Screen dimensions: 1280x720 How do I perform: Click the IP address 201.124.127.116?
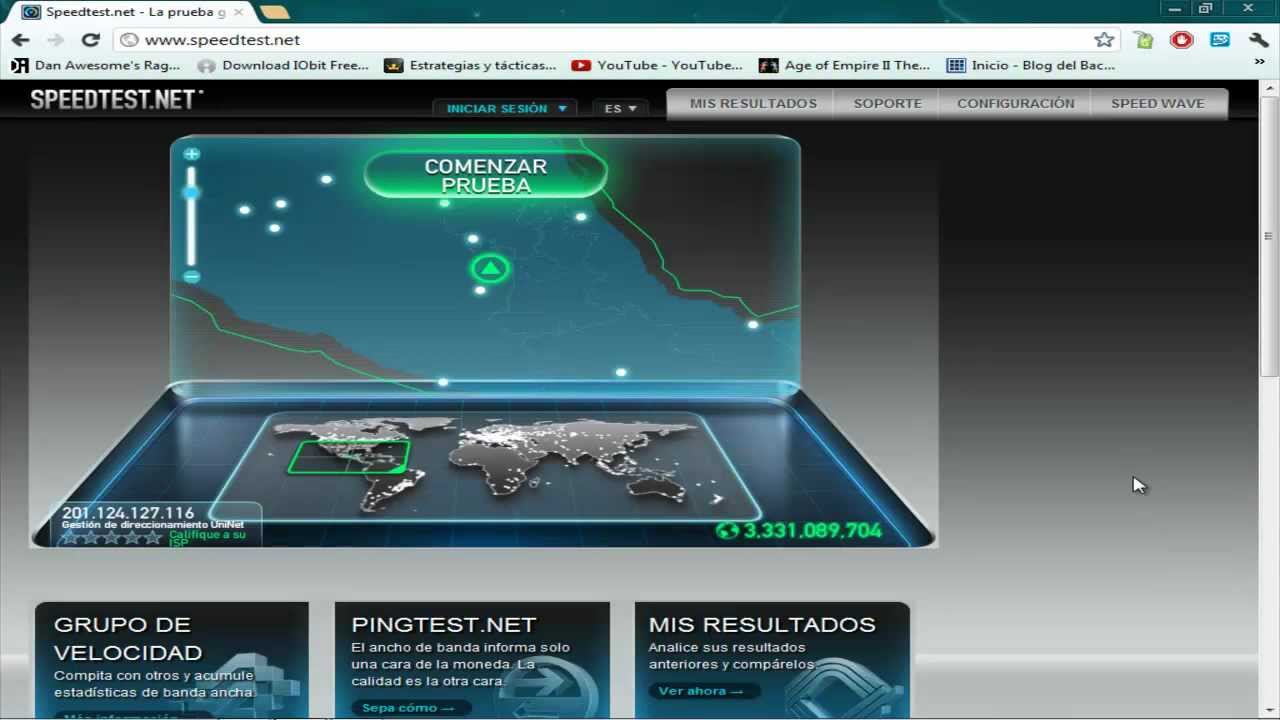pyautogui.click(x=128, y=513)
